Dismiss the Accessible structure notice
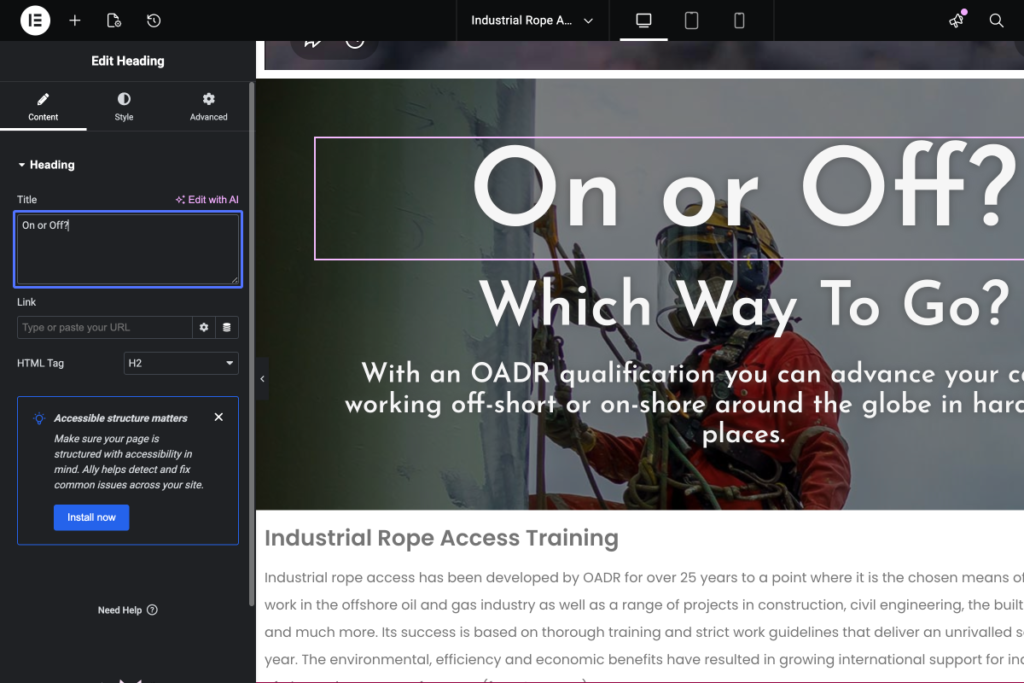The image size is (1024, 683). [219, 417]
